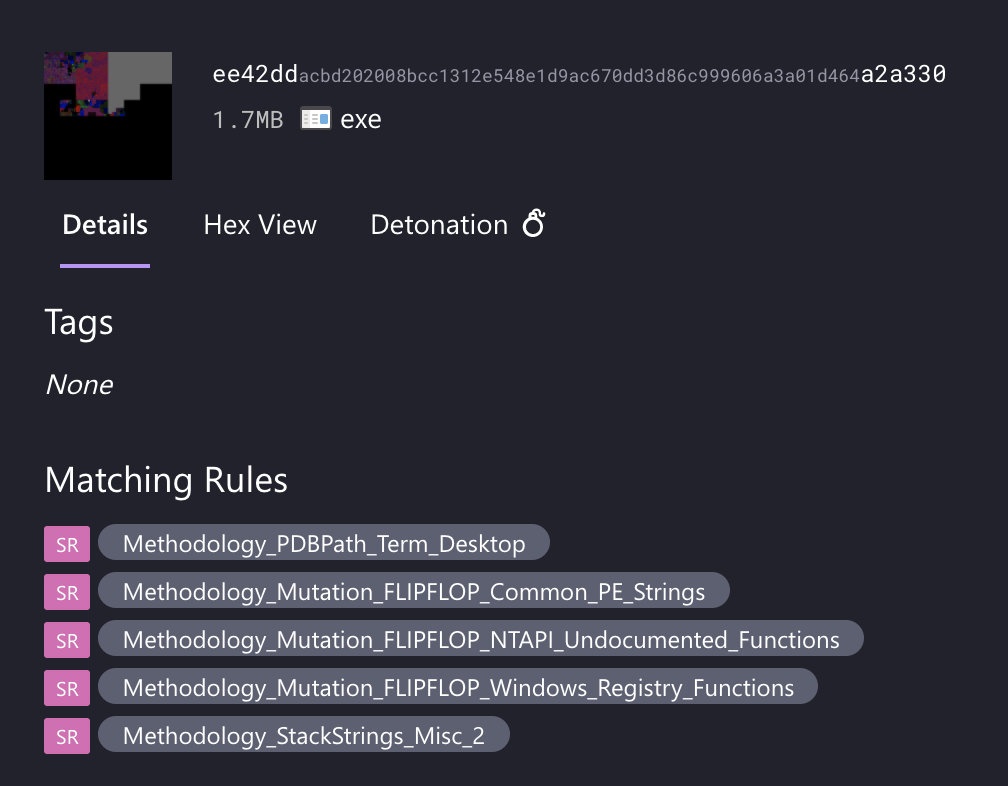Click SR badge beside Methodology_PDBPath_Term_Desktop
Viewport: 1008px width, 786px height.
pos(67,544)
